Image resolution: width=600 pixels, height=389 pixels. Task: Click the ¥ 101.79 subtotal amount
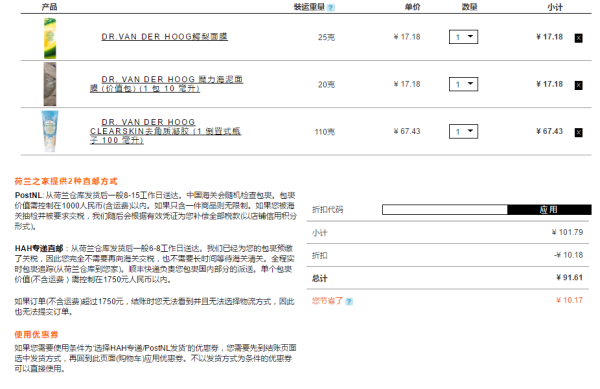click(x=567, y=232)
